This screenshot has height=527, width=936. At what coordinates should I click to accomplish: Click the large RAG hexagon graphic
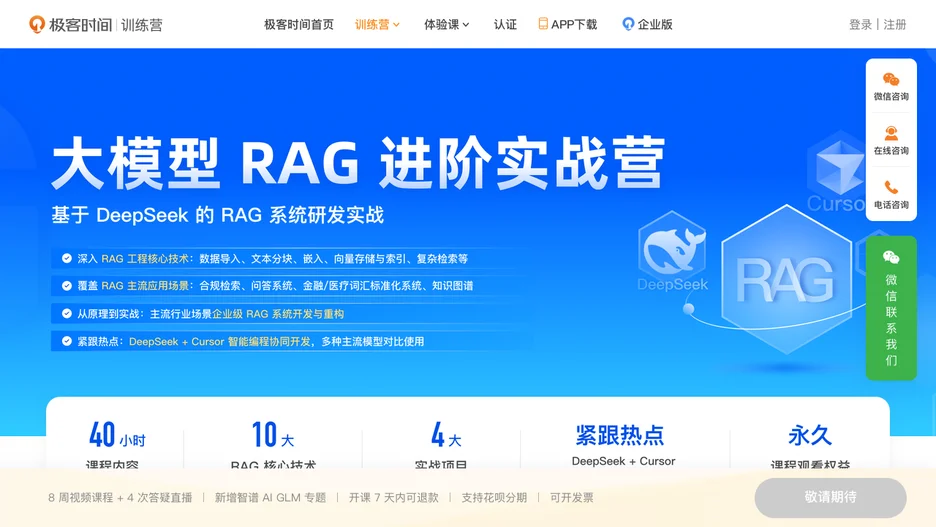pyautogui.click(x=786, y=279)
